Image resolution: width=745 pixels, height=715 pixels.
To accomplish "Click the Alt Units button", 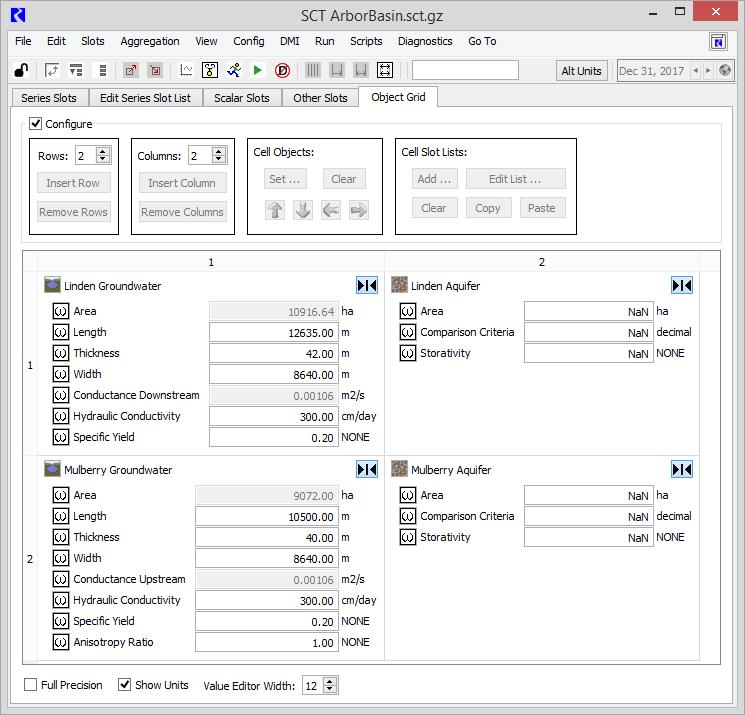I will 581,71.
